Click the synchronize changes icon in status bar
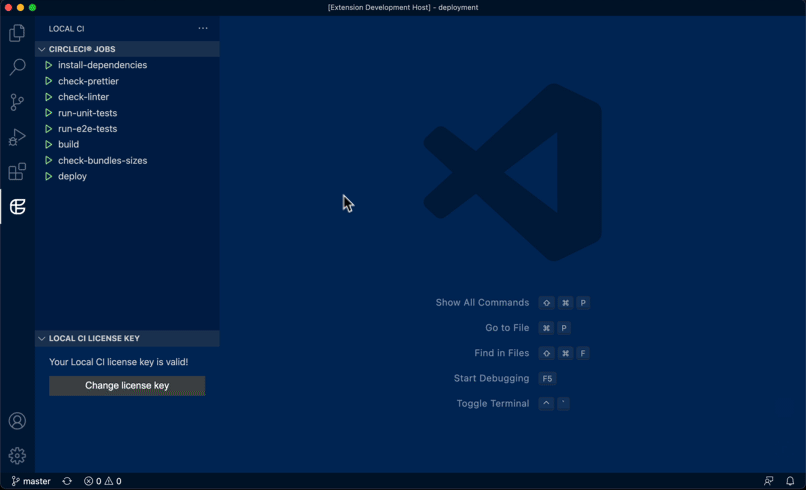The image size is (806, 490). coord(67,481)
